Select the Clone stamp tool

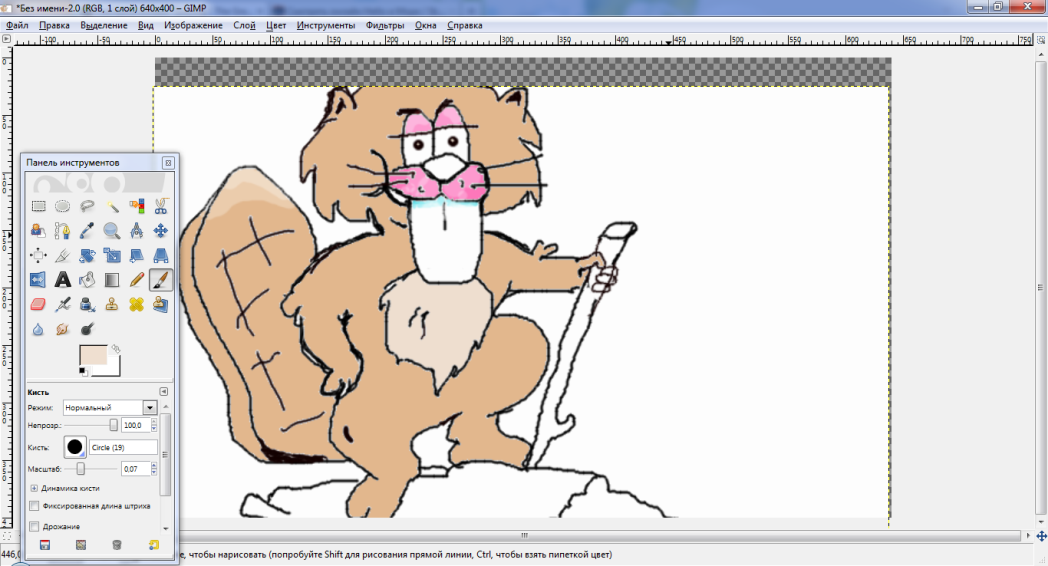click(112, 305)
